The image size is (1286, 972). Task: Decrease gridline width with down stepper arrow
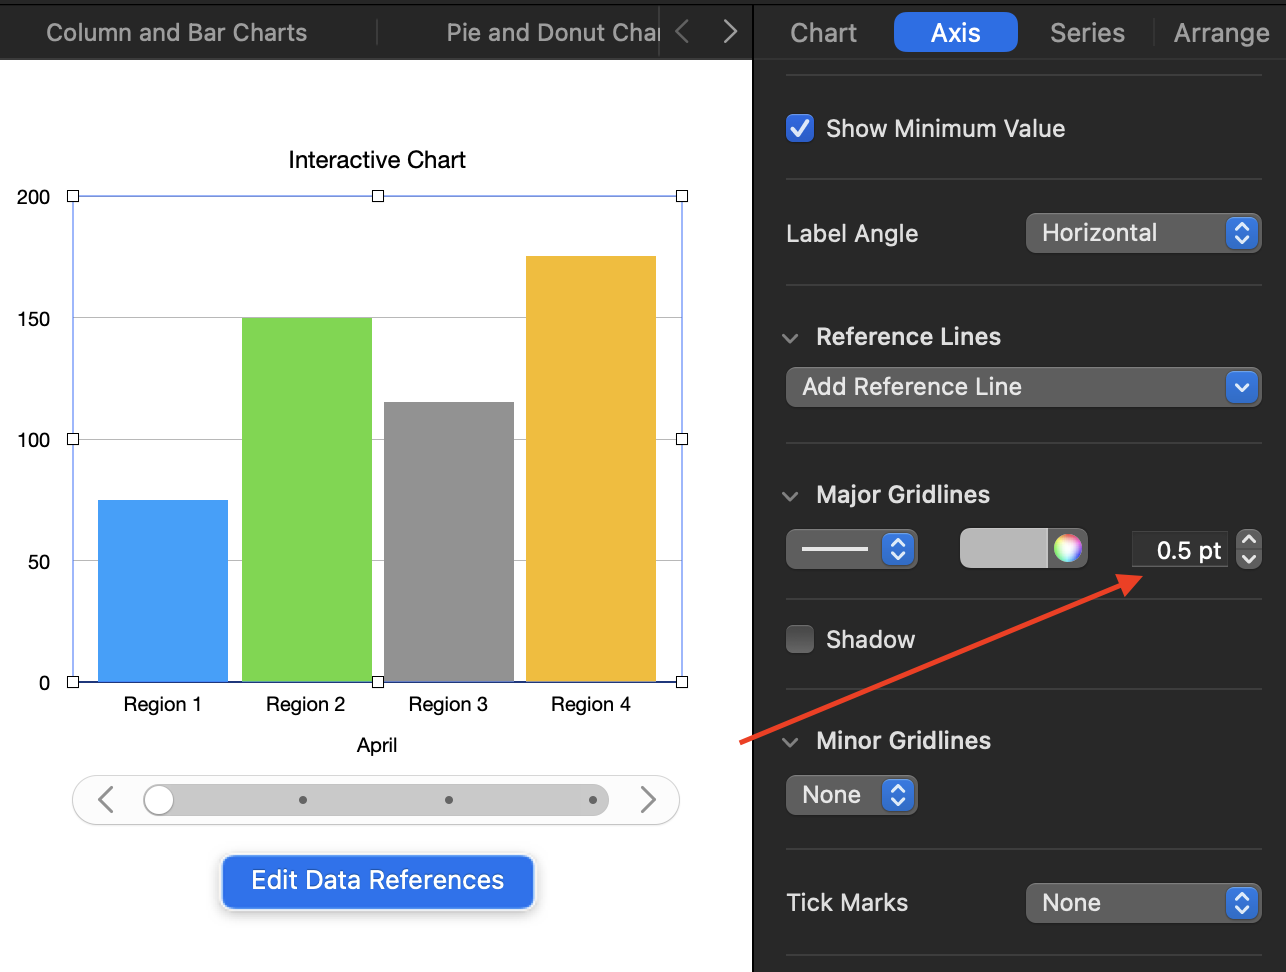click(x=1249, y=559)
